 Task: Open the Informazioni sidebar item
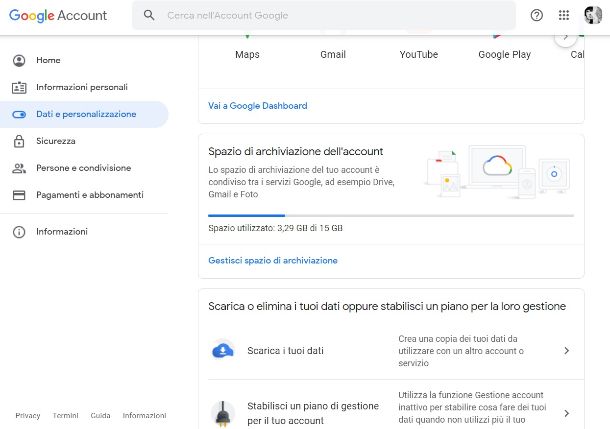tap(84, 232)
